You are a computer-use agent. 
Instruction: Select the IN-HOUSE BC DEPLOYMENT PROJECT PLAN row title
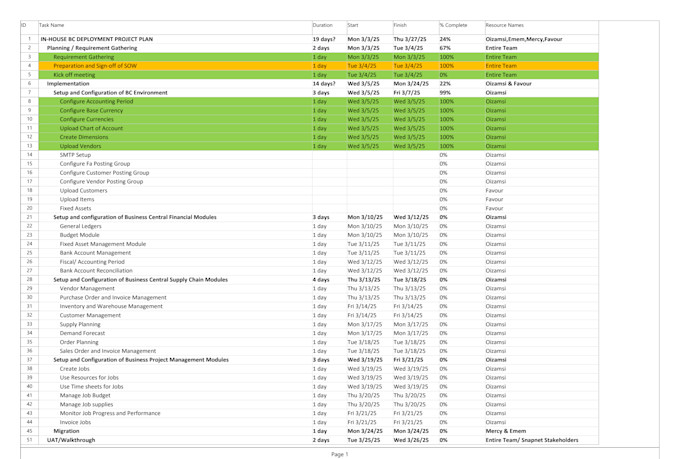click(97, 39)
